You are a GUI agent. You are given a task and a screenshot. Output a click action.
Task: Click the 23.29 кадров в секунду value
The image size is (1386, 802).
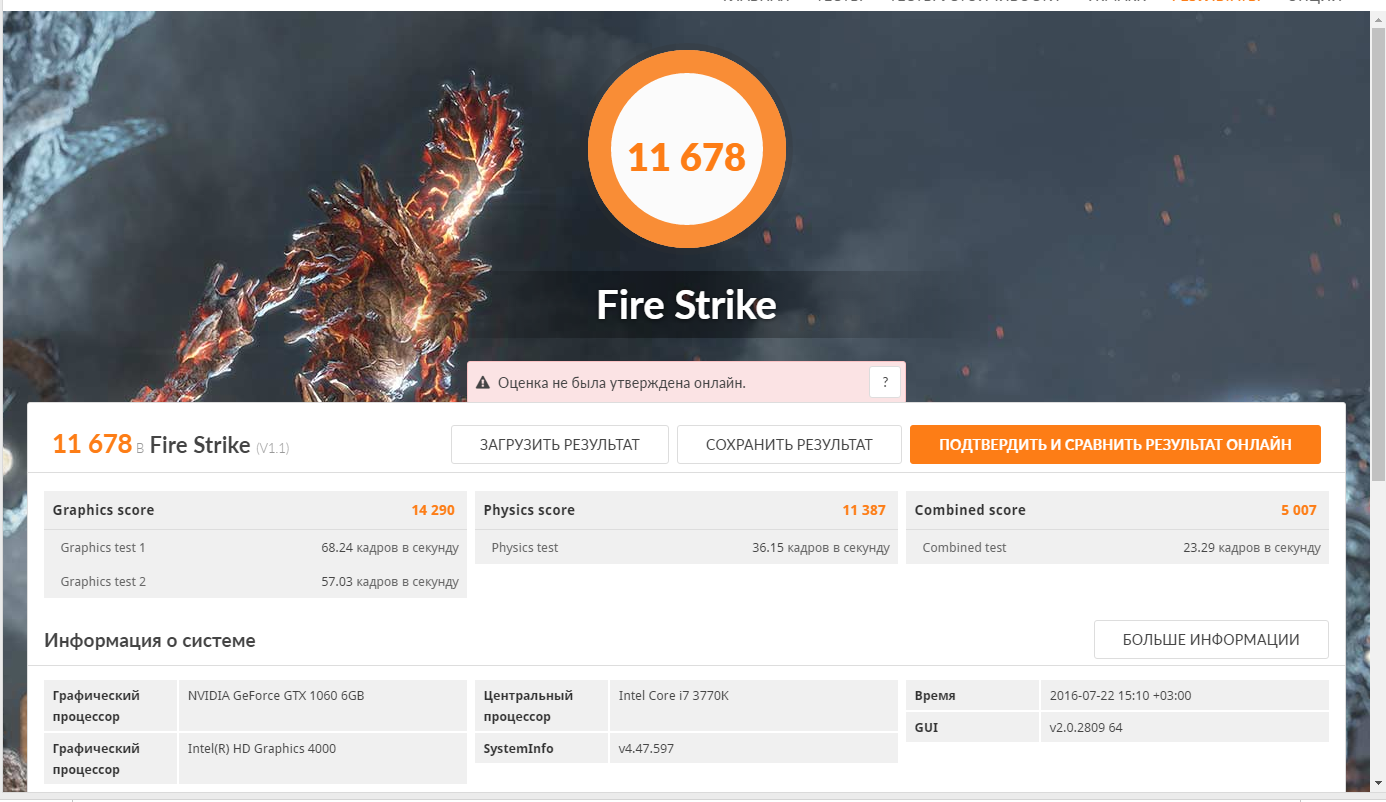tap(1252, 548)
